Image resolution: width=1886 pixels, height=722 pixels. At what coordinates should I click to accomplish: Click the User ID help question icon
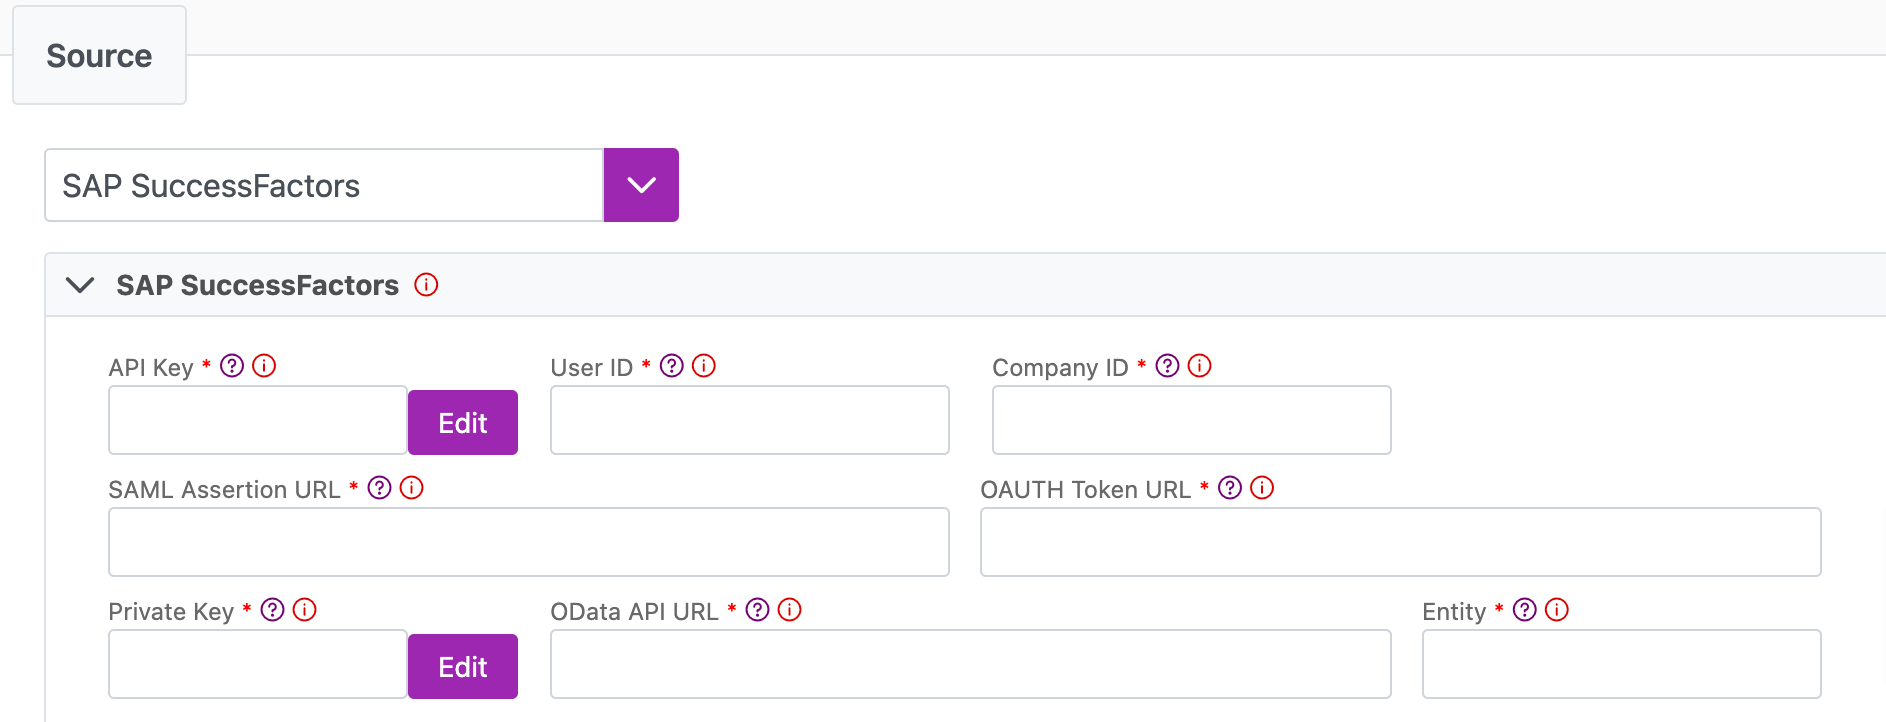[x=672, y=366]
